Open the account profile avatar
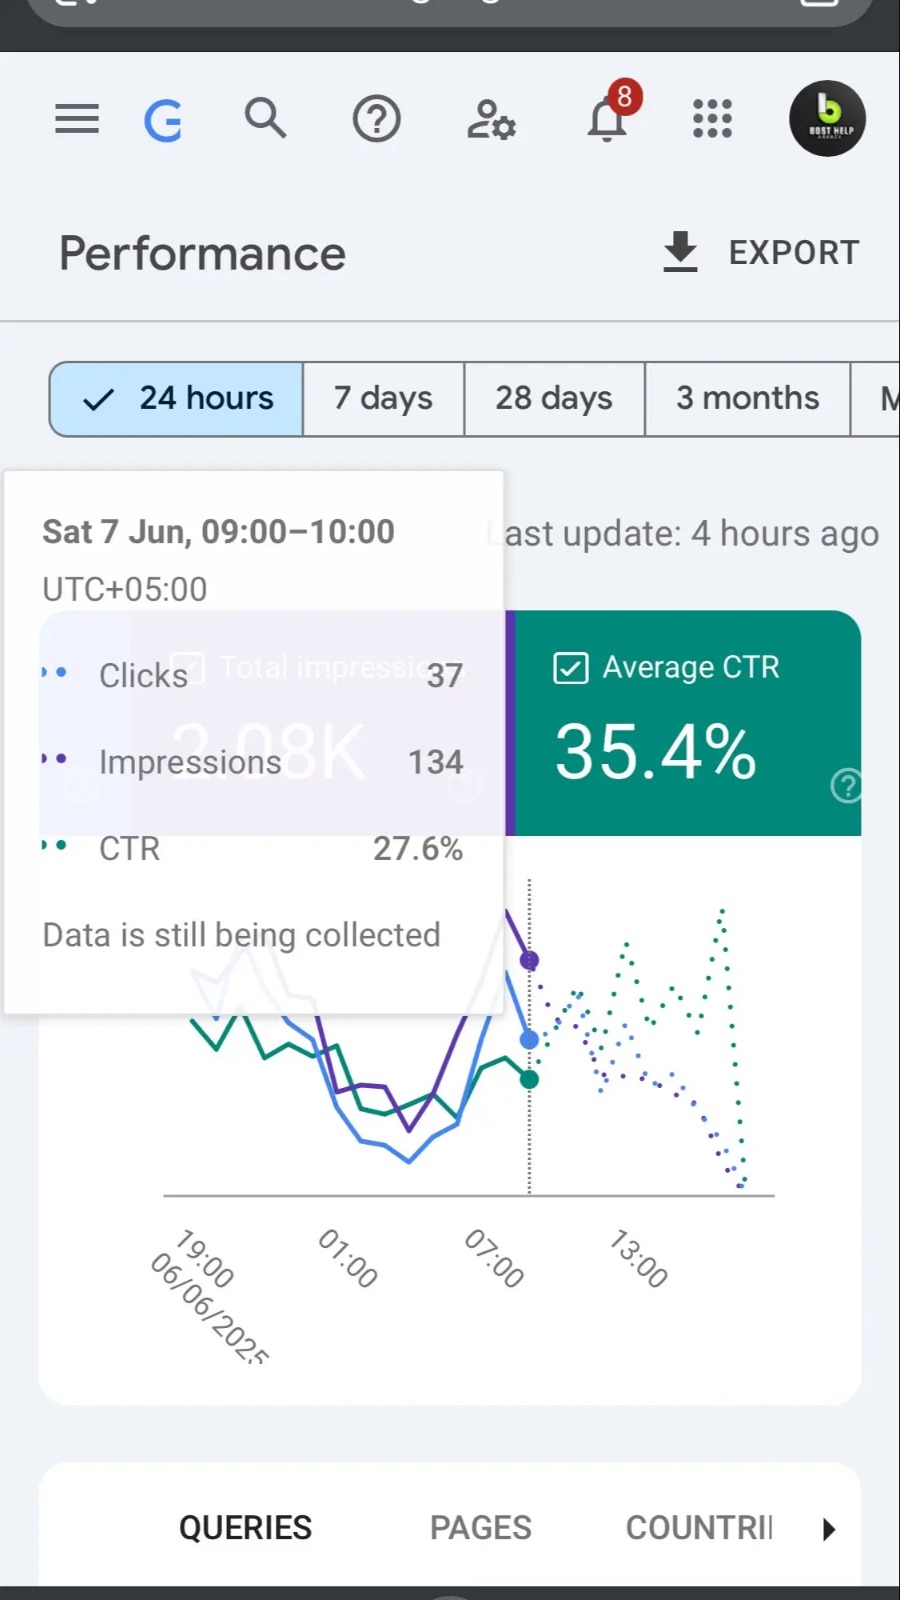900x1600 pixels. (x=827, y=118)
